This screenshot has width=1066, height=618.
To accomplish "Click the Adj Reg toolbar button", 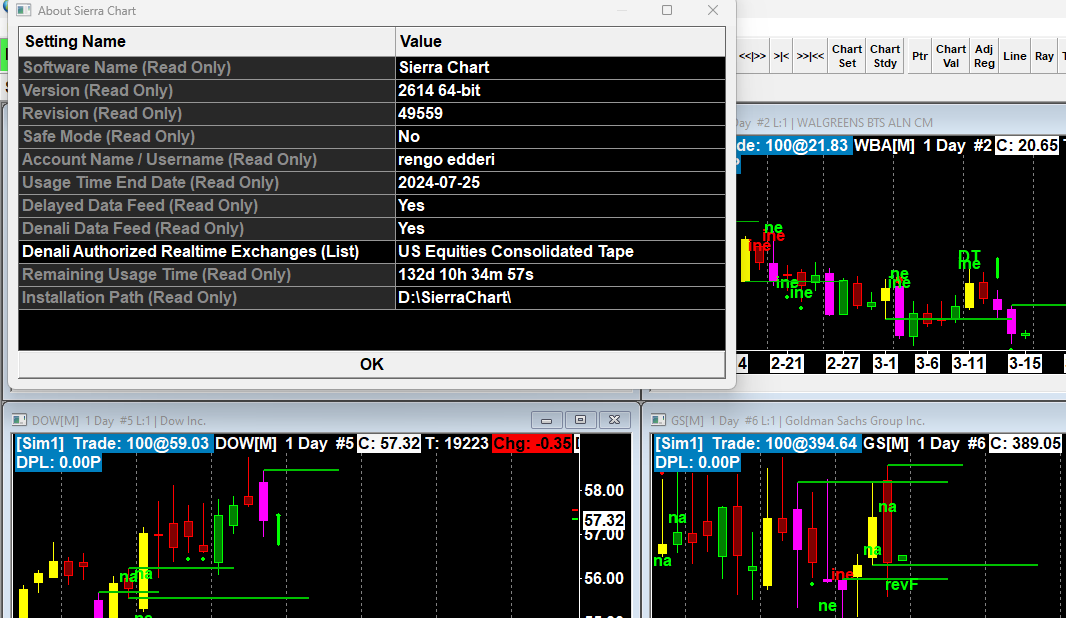I will pos(984,56).
